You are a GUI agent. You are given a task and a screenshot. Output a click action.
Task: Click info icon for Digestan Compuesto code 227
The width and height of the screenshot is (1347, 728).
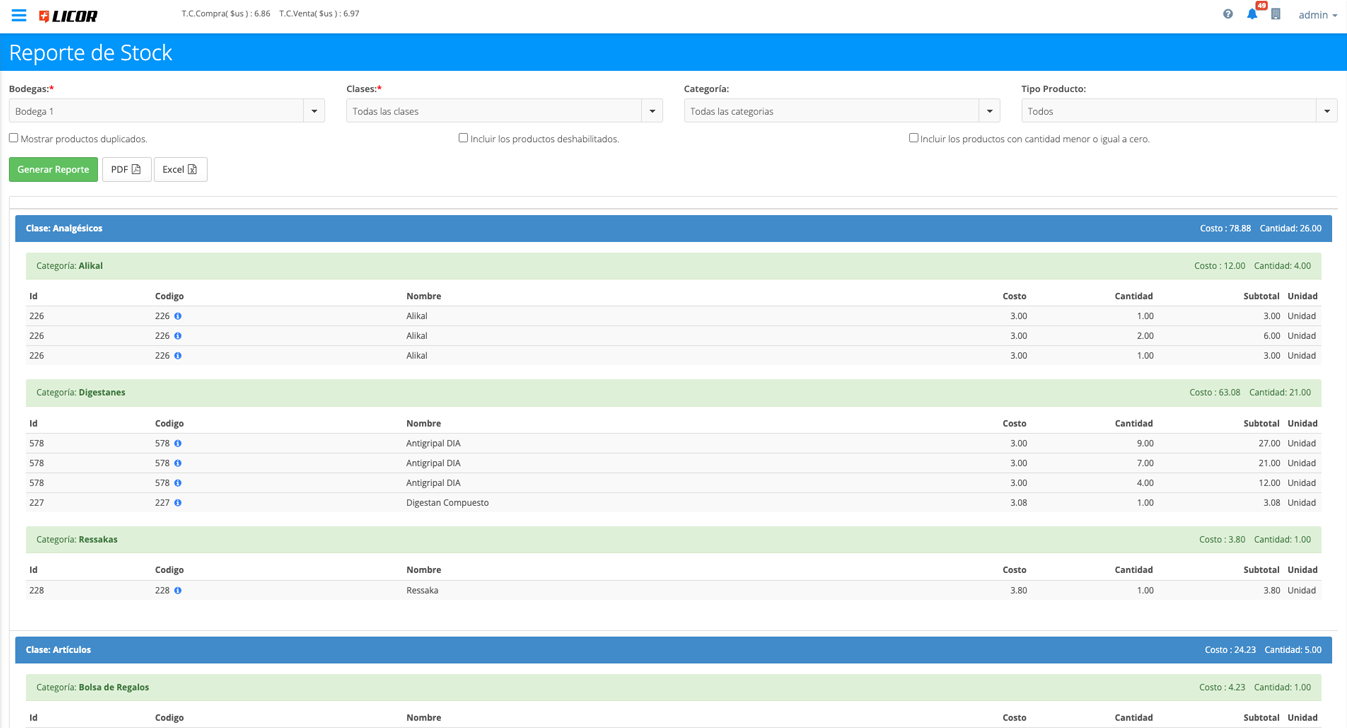click(x=178, y=503)
